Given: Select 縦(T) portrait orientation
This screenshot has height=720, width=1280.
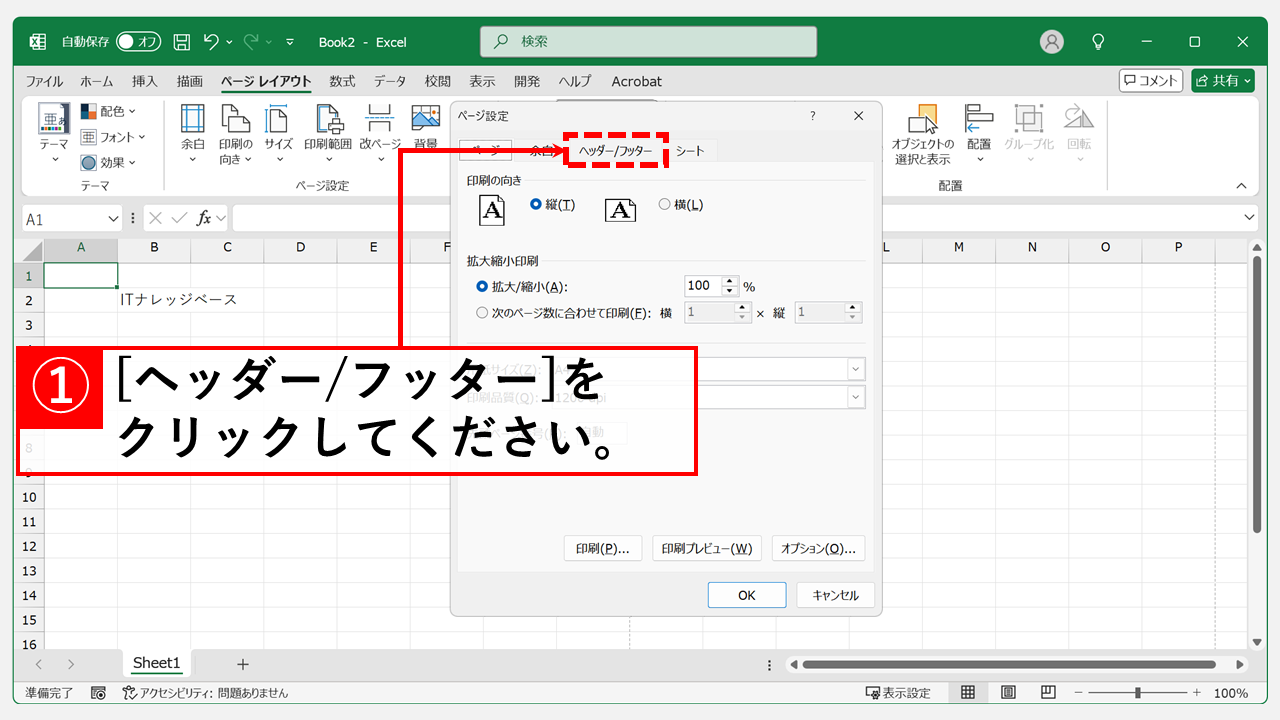Looking at the screenshot, I should [x=553, y=204].
